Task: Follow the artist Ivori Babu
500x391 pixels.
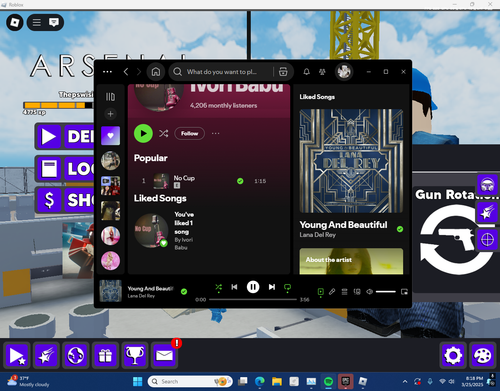Action: (189, 133)
